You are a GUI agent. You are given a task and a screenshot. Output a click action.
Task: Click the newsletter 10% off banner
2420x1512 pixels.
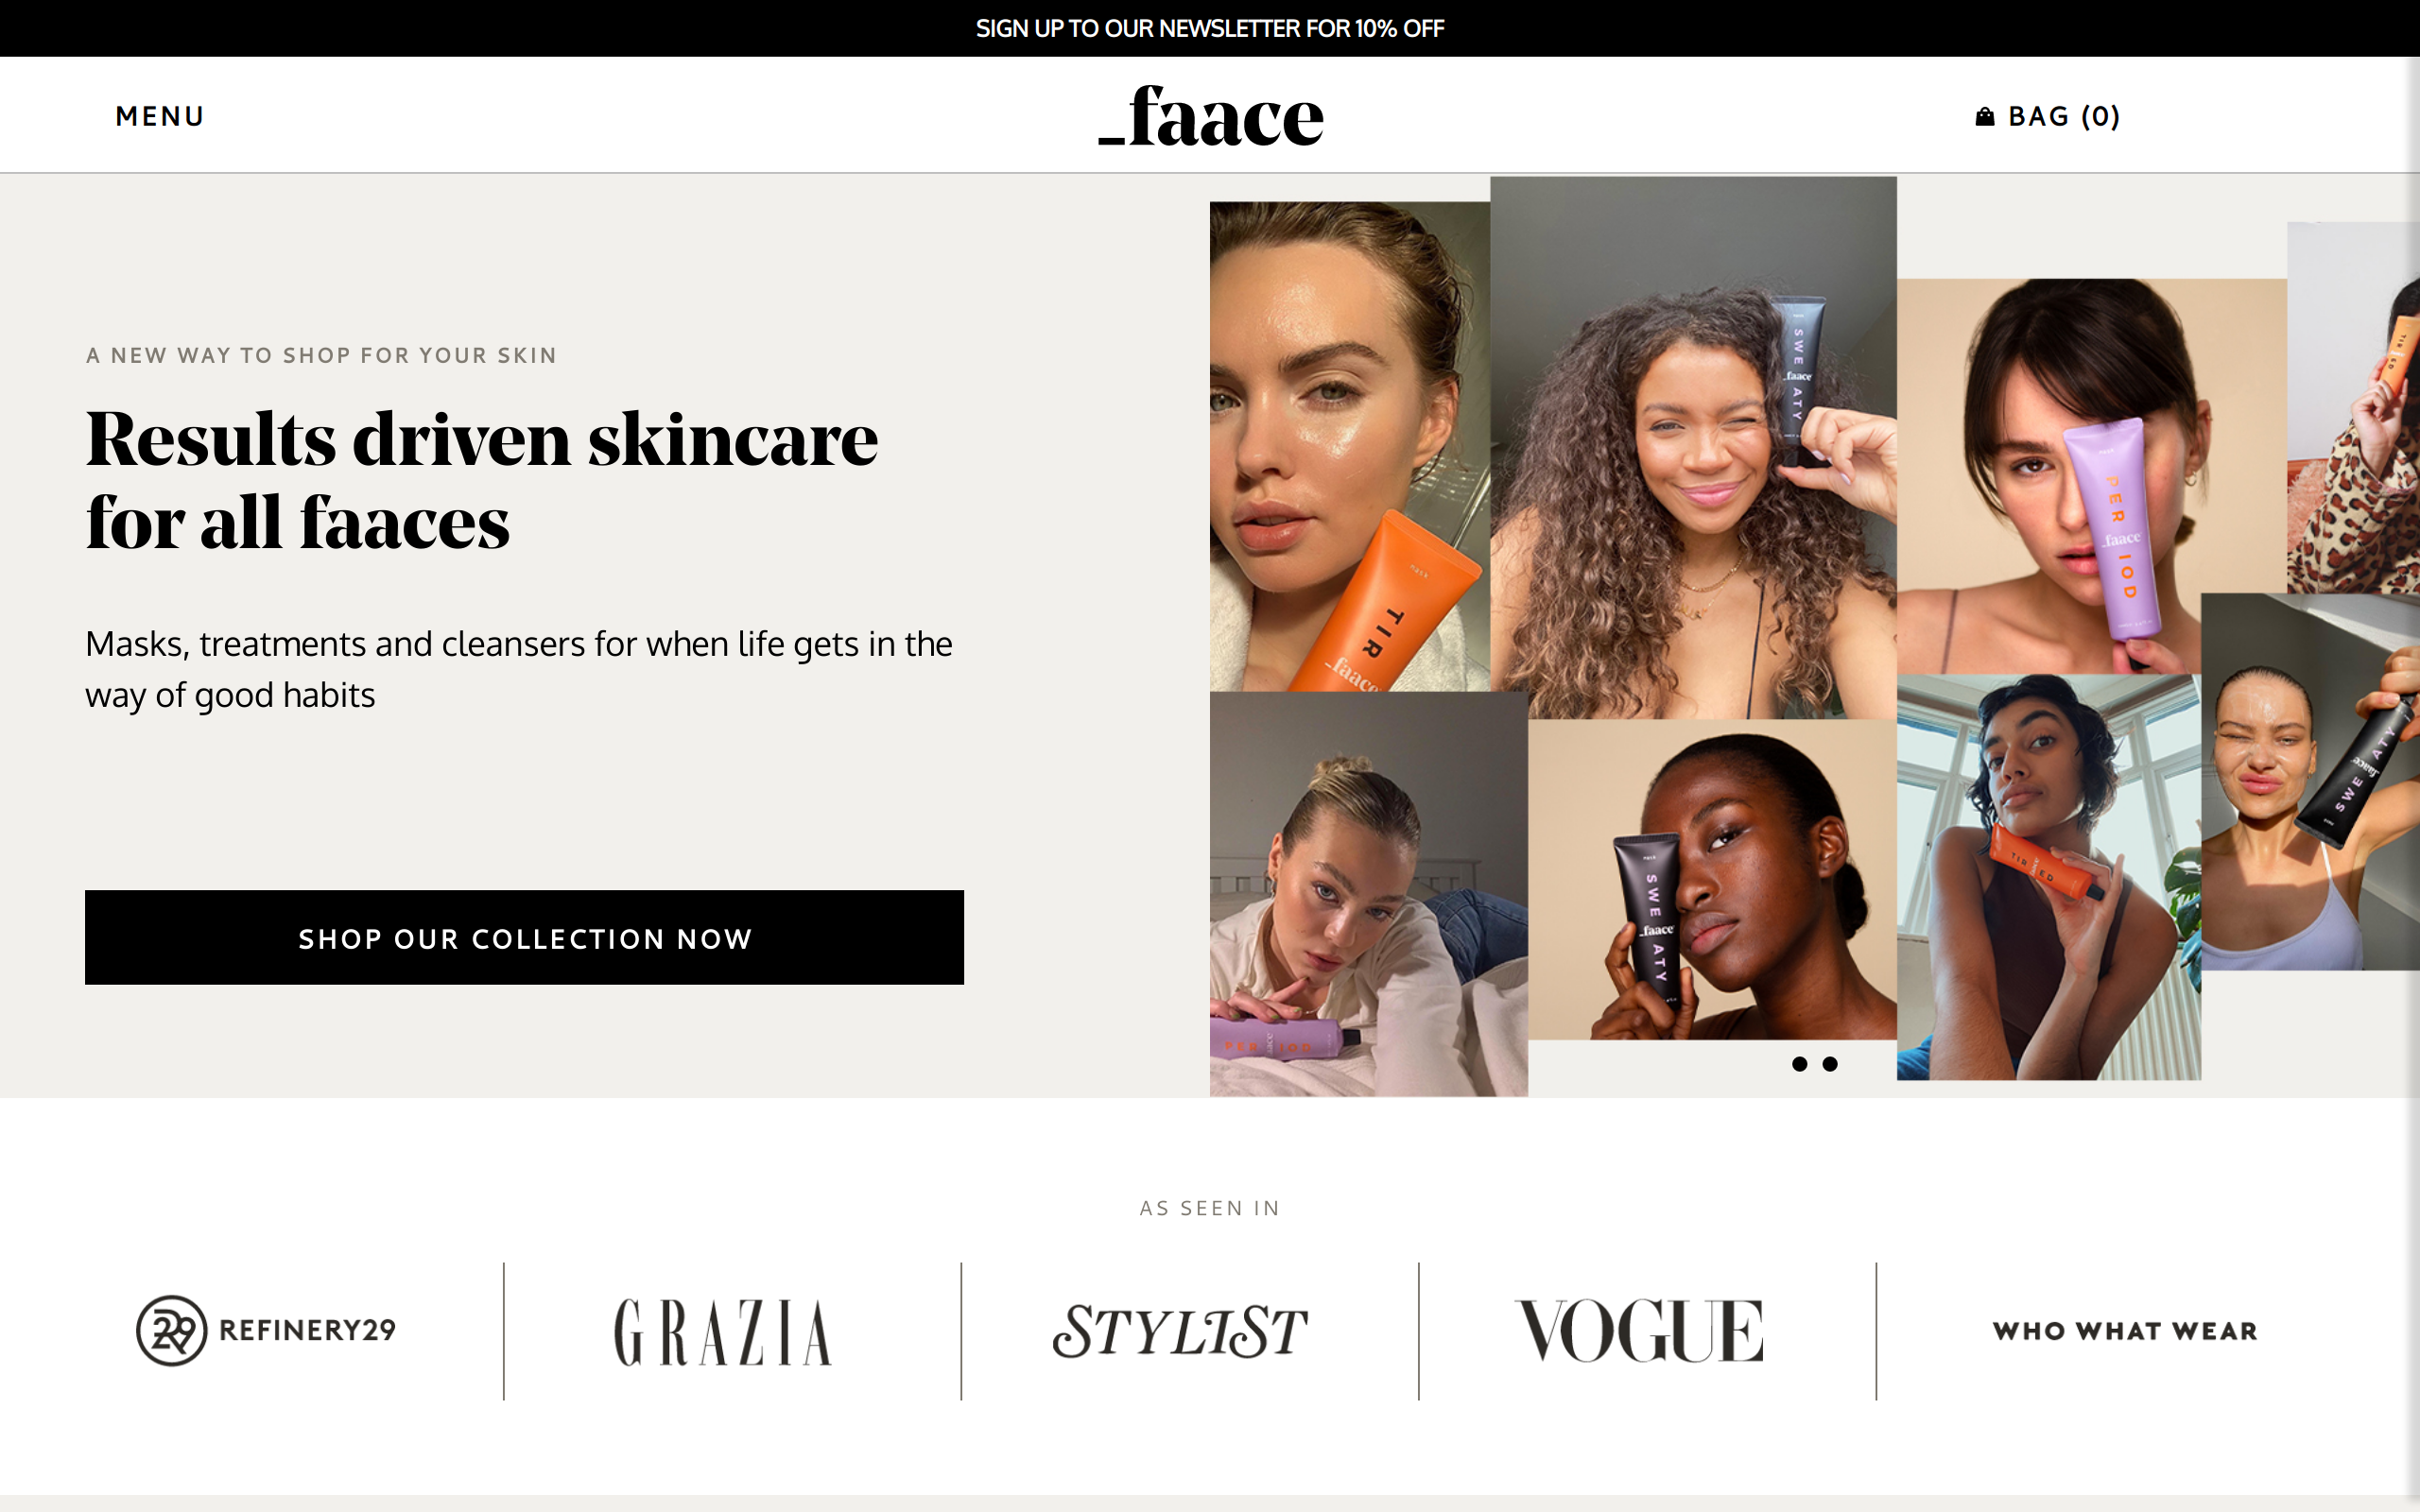coord(1210,28)
